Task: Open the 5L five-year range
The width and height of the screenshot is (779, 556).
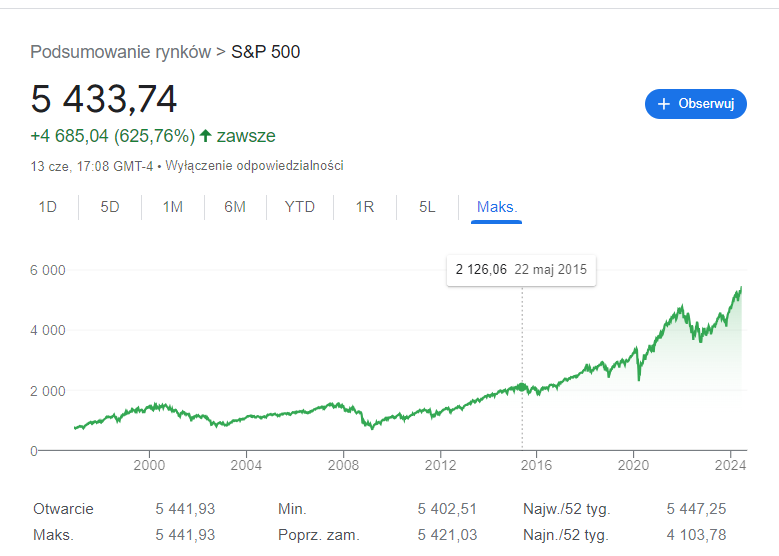Action: point(427,207)
